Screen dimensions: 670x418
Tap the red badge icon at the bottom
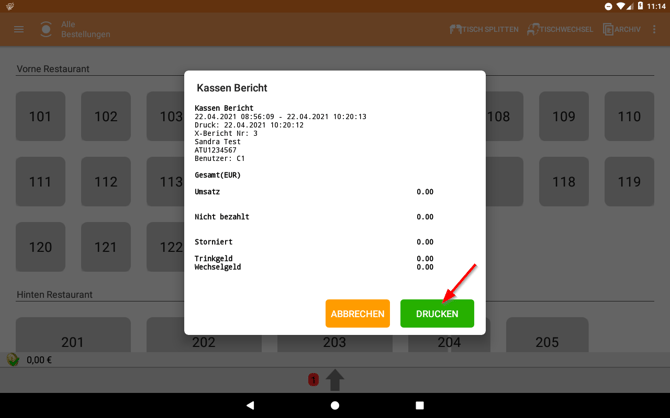pyautogui.click(x=313, y=379)
